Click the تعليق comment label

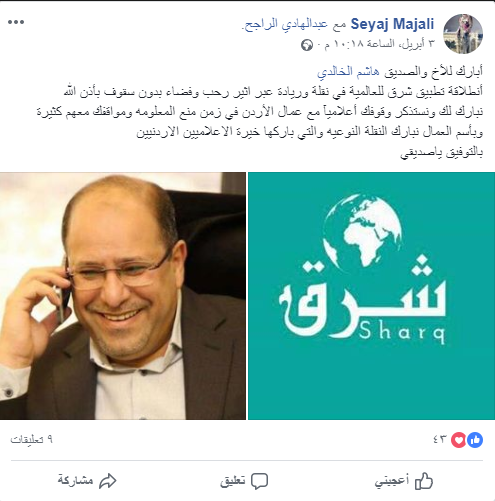pyautogui.click(x=232, y=481)
